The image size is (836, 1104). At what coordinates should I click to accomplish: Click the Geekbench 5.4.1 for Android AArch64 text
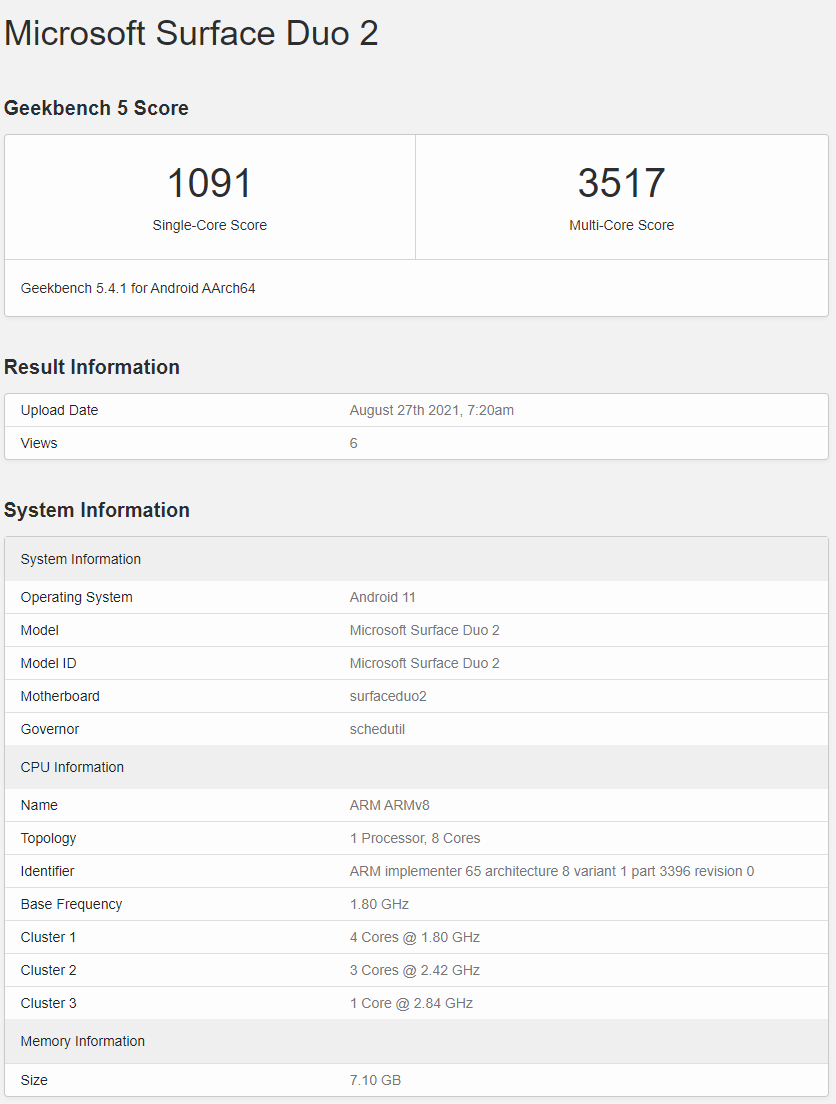[138, 288]
